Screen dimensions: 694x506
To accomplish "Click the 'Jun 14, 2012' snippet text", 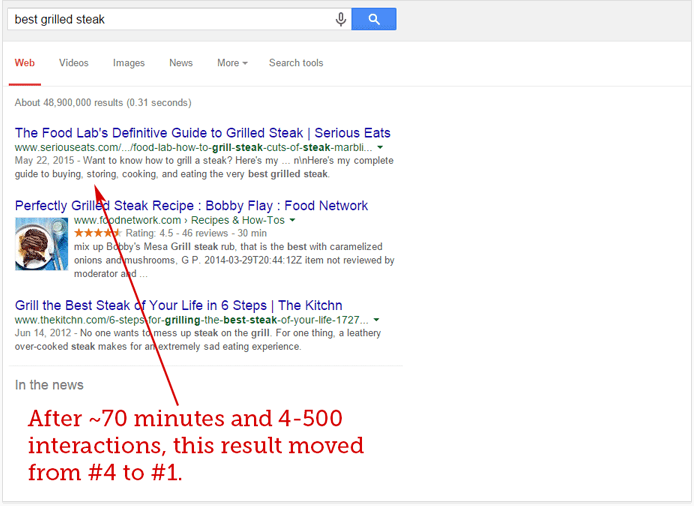I will point(43,333).
